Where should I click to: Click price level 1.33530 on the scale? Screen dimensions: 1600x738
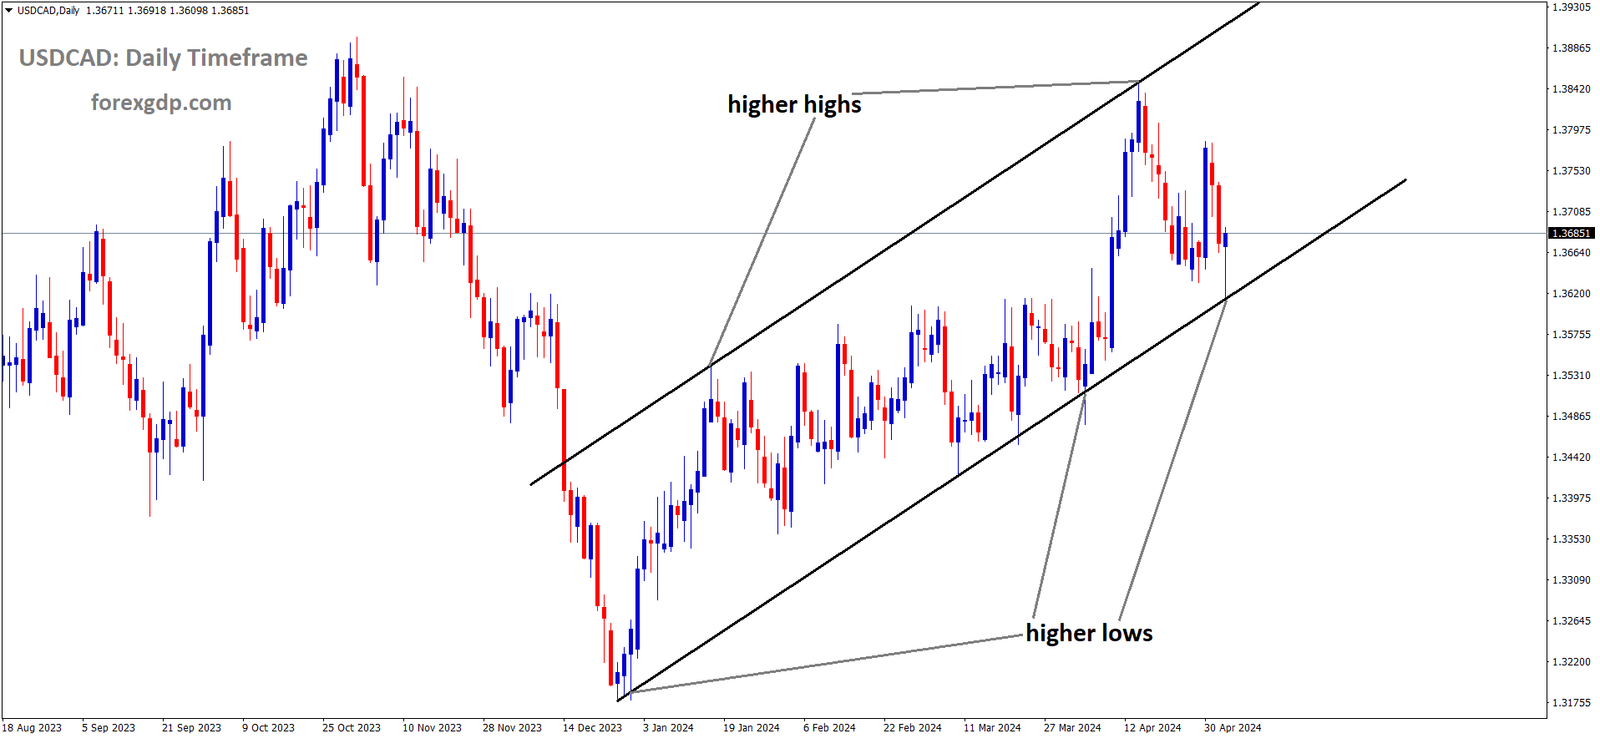pos(1571,539)
